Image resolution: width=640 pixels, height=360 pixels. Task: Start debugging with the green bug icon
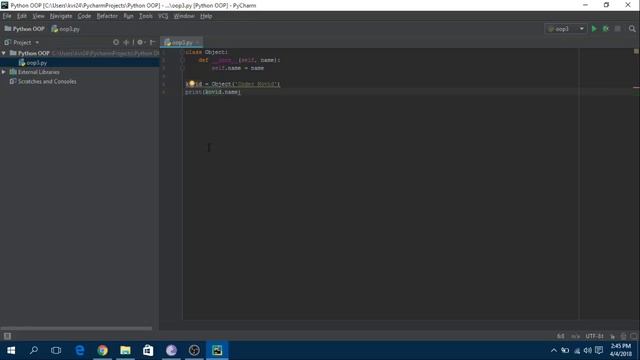point(606,29)
